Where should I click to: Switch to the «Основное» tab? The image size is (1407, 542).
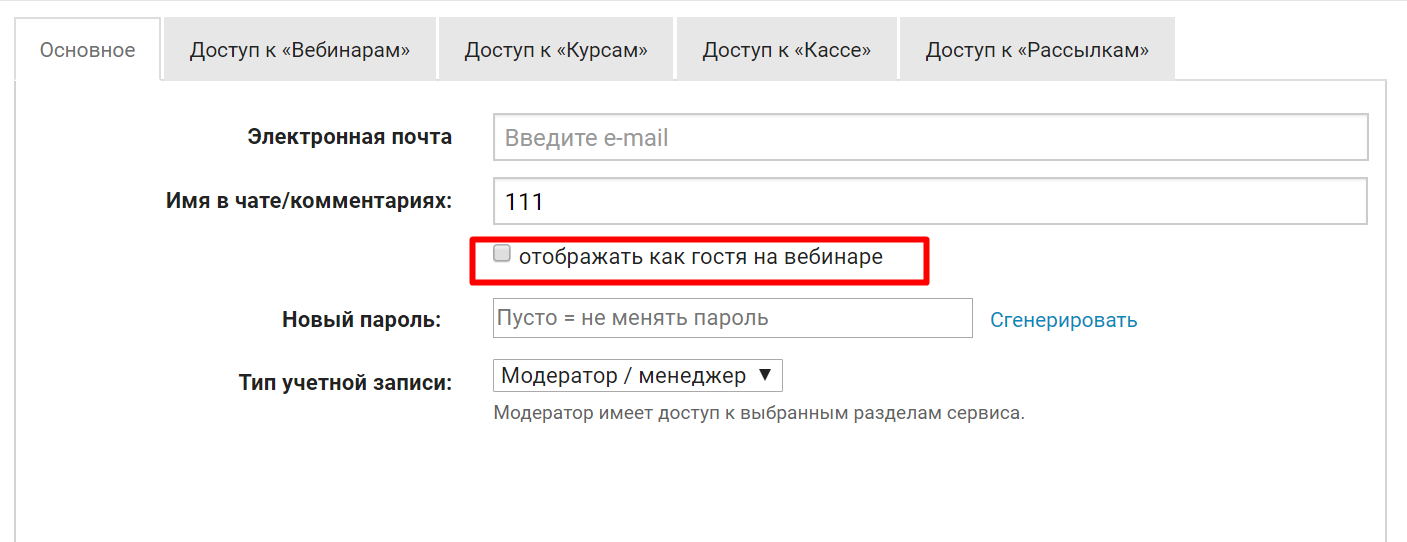[x=87, y=50]
